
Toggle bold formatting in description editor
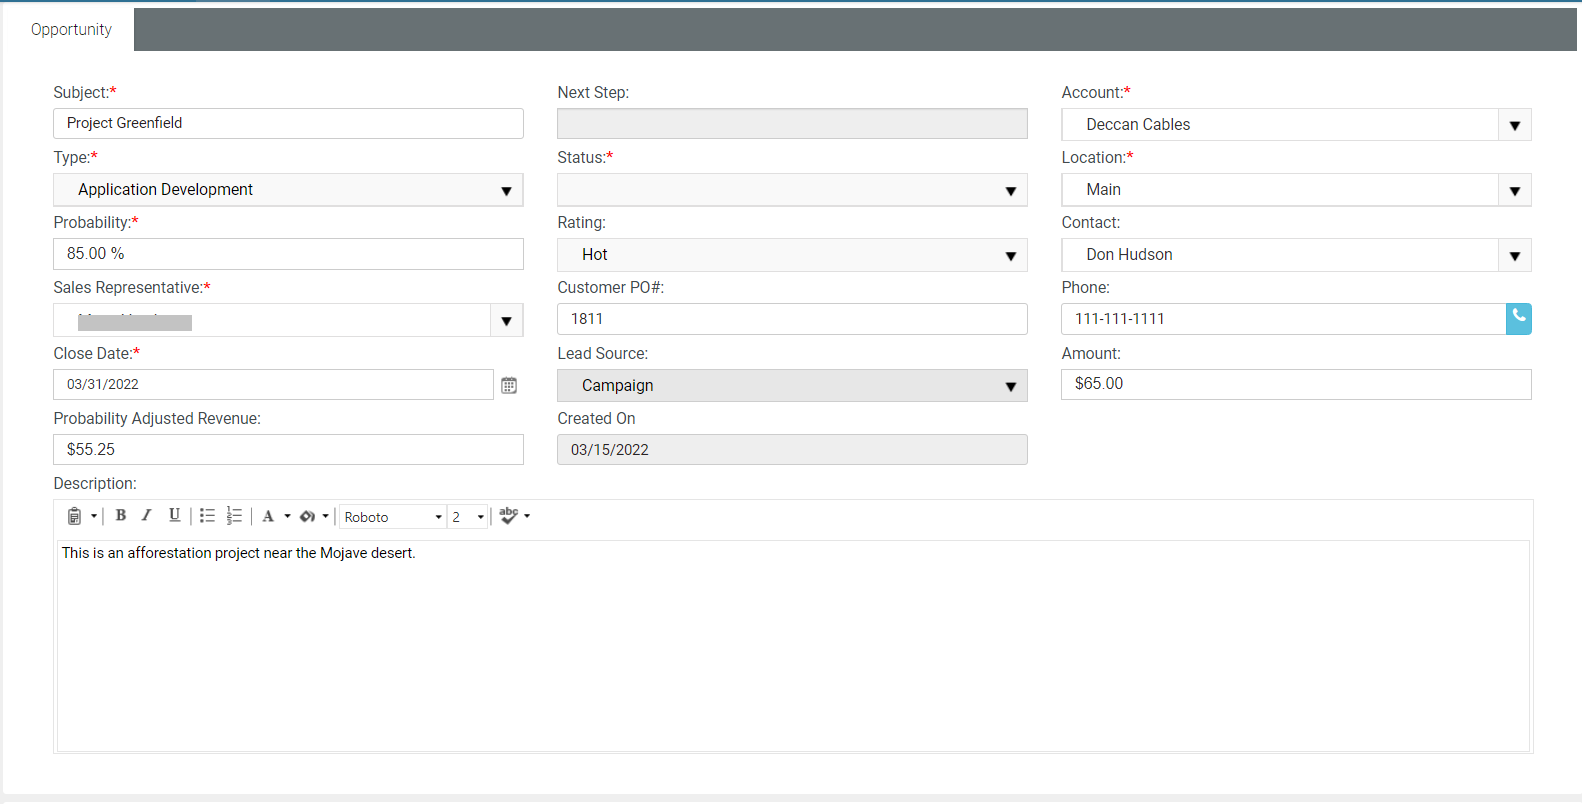[x=120, y=515]
